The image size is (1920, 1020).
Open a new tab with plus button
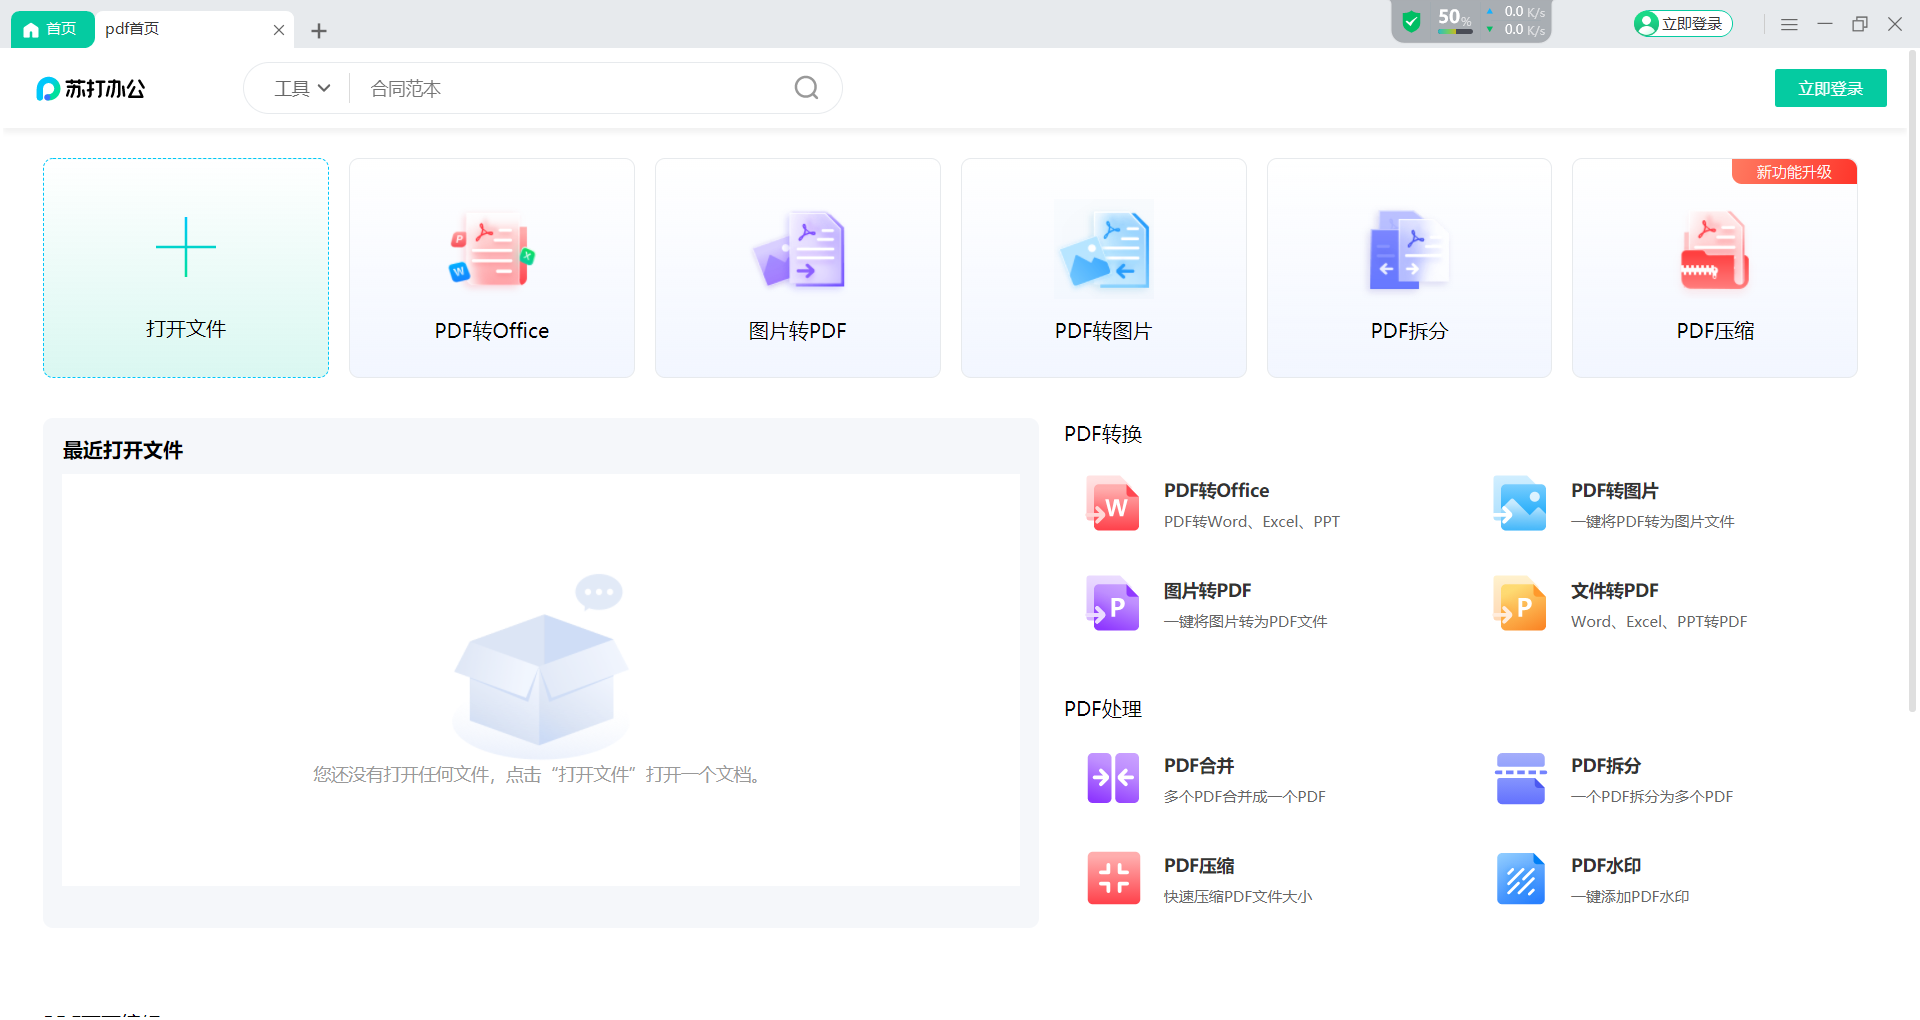click(x=319, y=31)
